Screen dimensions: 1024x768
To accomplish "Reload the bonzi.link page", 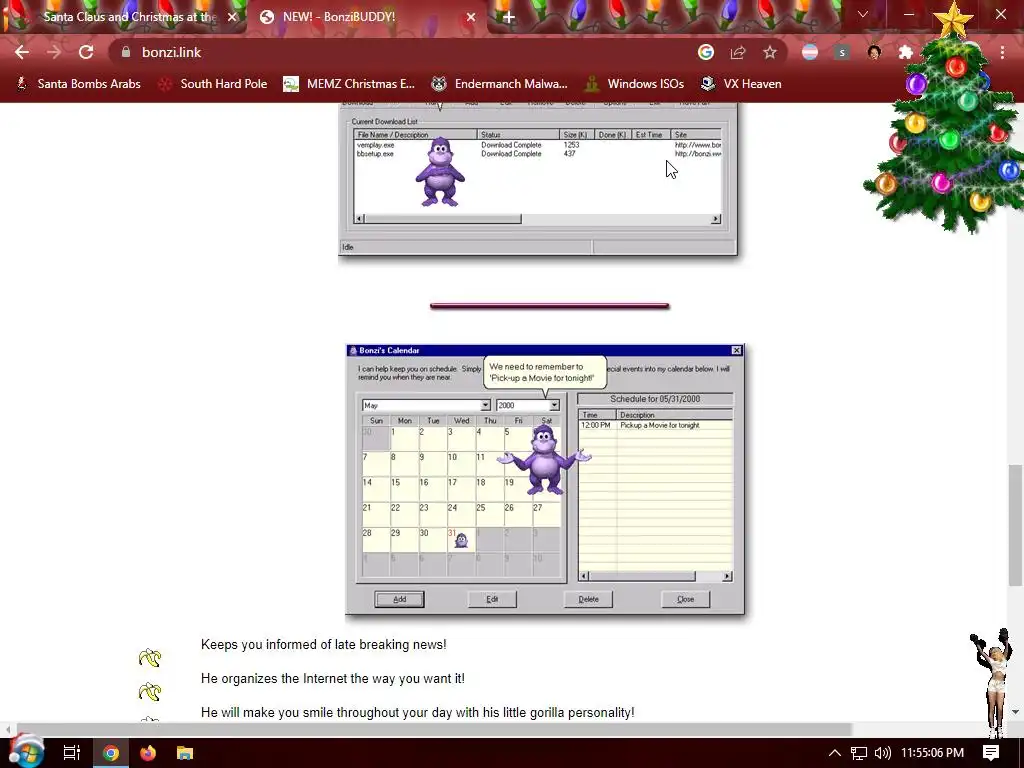I will click(86, 52).
